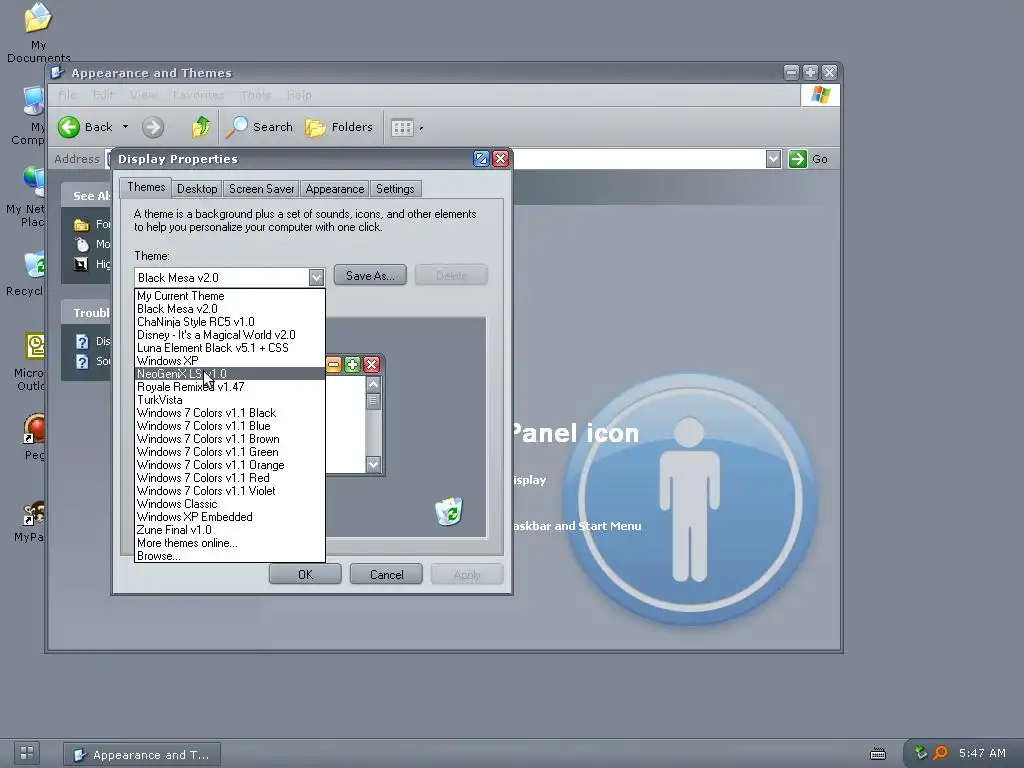
Task: Click the Up folder icon
Action: (x=200, y=127)
